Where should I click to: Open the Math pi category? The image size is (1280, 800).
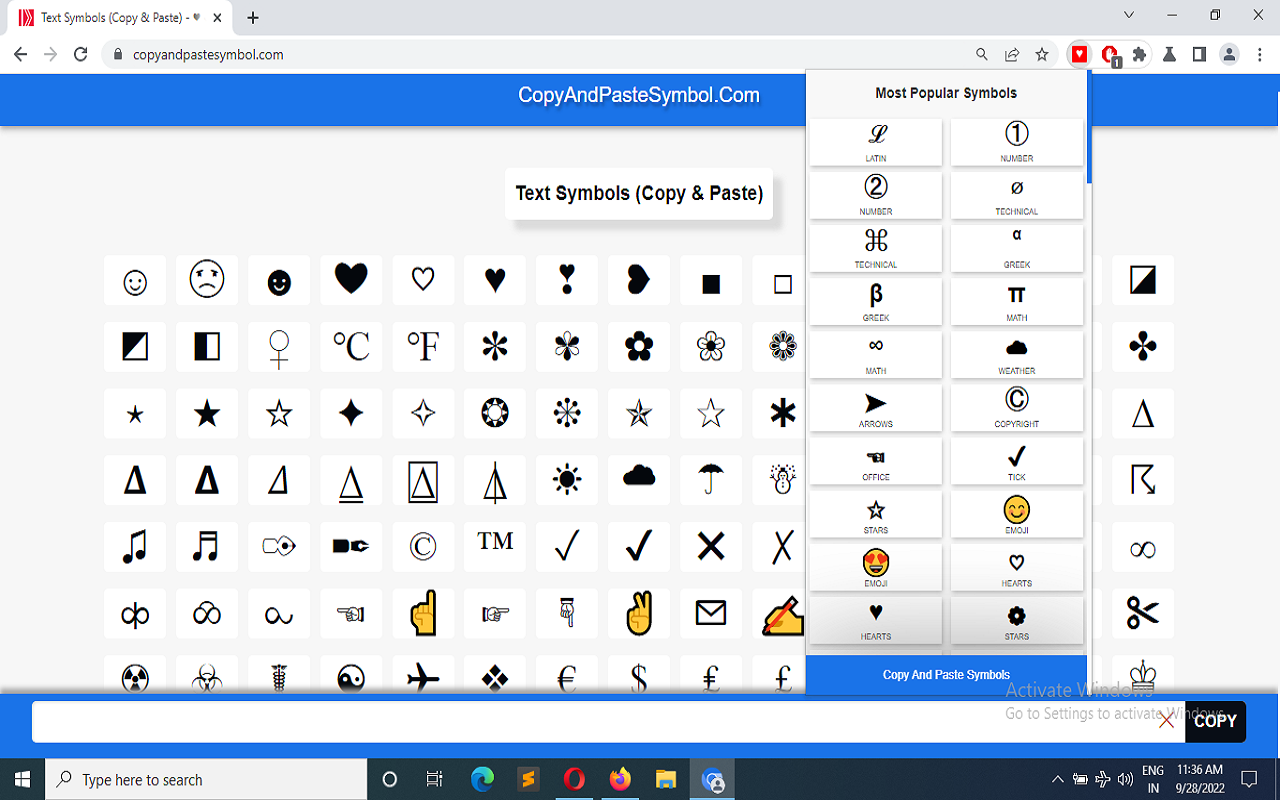[x=1017, y=301]
